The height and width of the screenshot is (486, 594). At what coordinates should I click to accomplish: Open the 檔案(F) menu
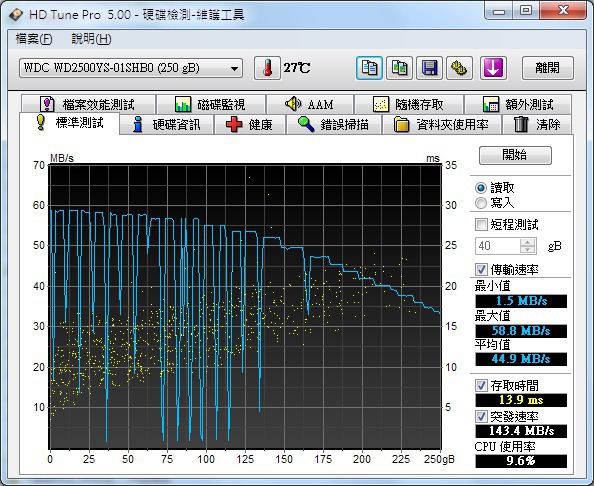[33, 39]
